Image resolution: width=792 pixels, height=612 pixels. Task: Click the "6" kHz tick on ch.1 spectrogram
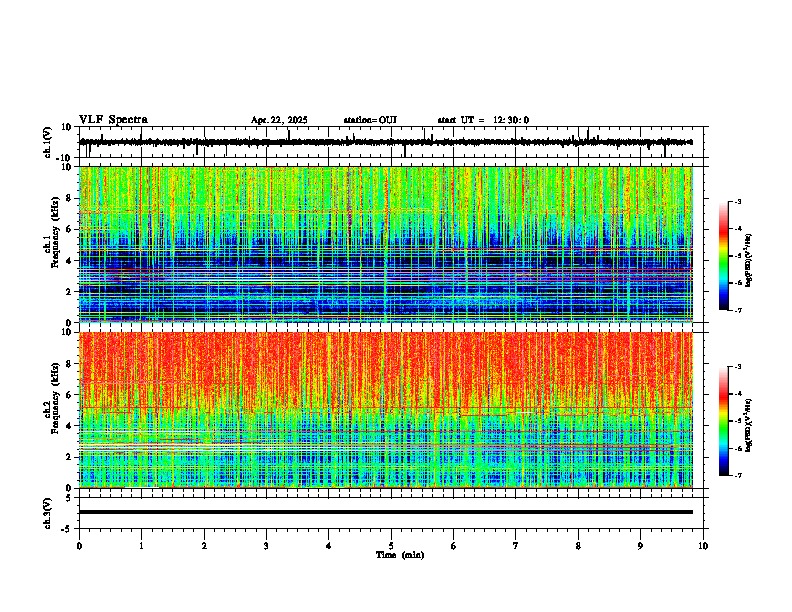pyautogui.click(x=69, y=229)
